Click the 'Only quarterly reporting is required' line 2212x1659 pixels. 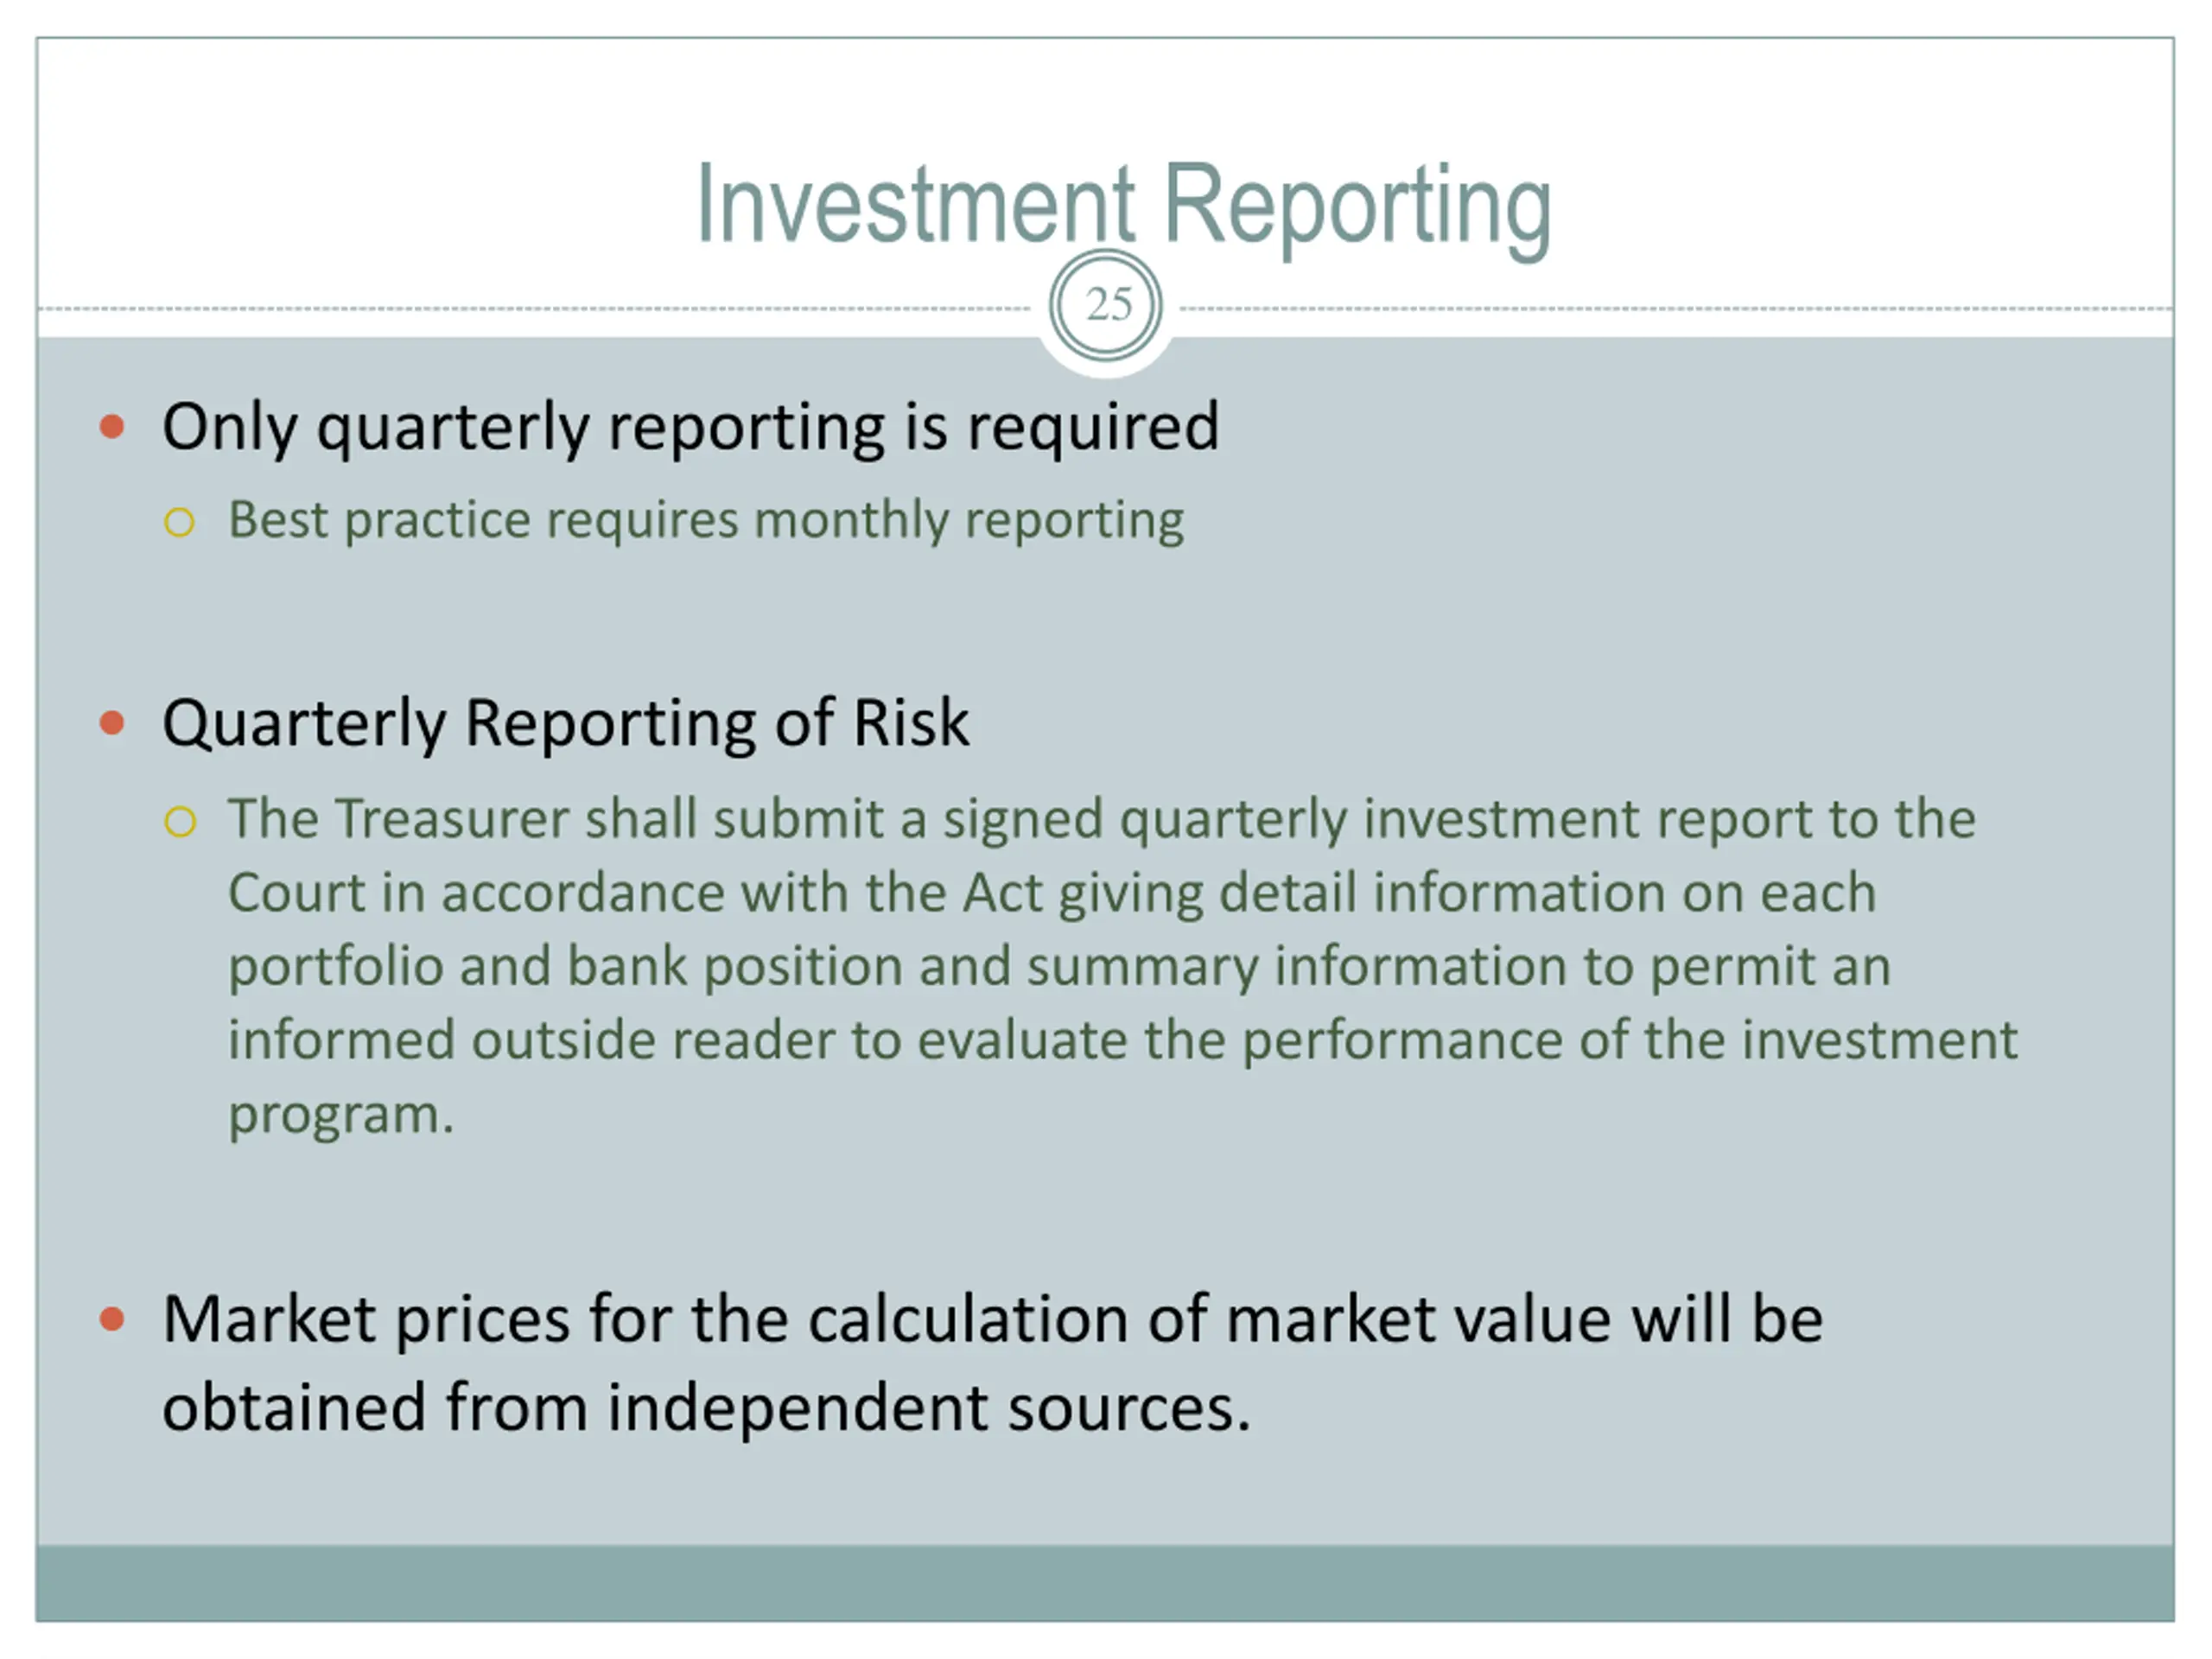[x=690, y=427]
